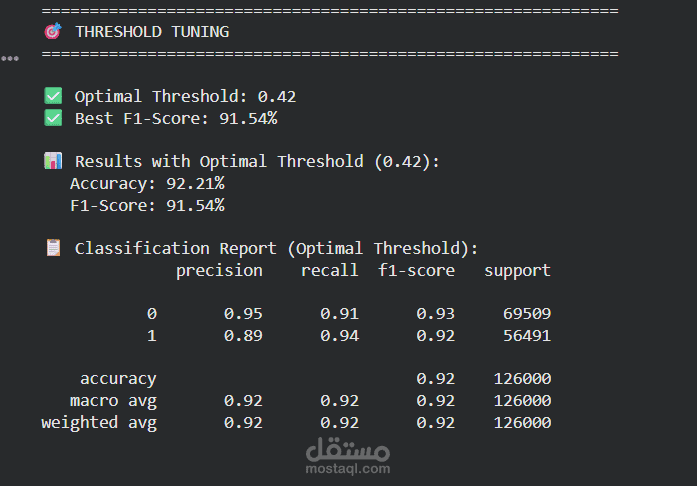The width and height of the screenshot is (697, 486).
Task: Click support value 56491
Action: click(527, 335)
